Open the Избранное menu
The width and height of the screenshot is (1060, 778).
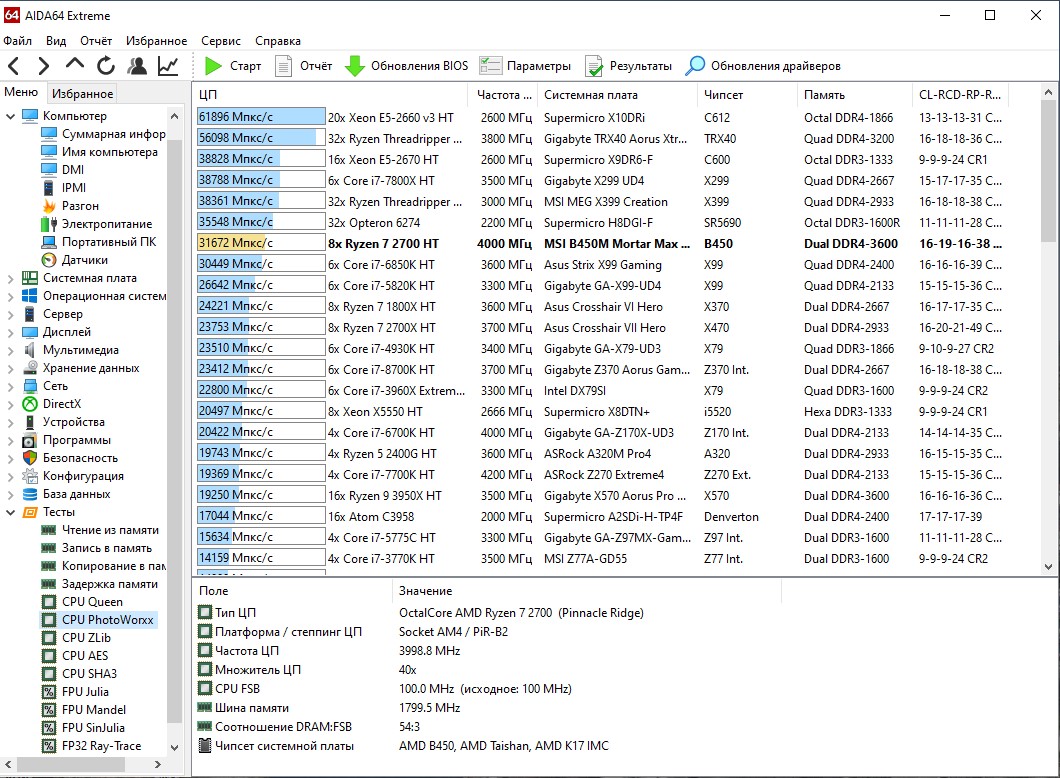pos(156,41)
